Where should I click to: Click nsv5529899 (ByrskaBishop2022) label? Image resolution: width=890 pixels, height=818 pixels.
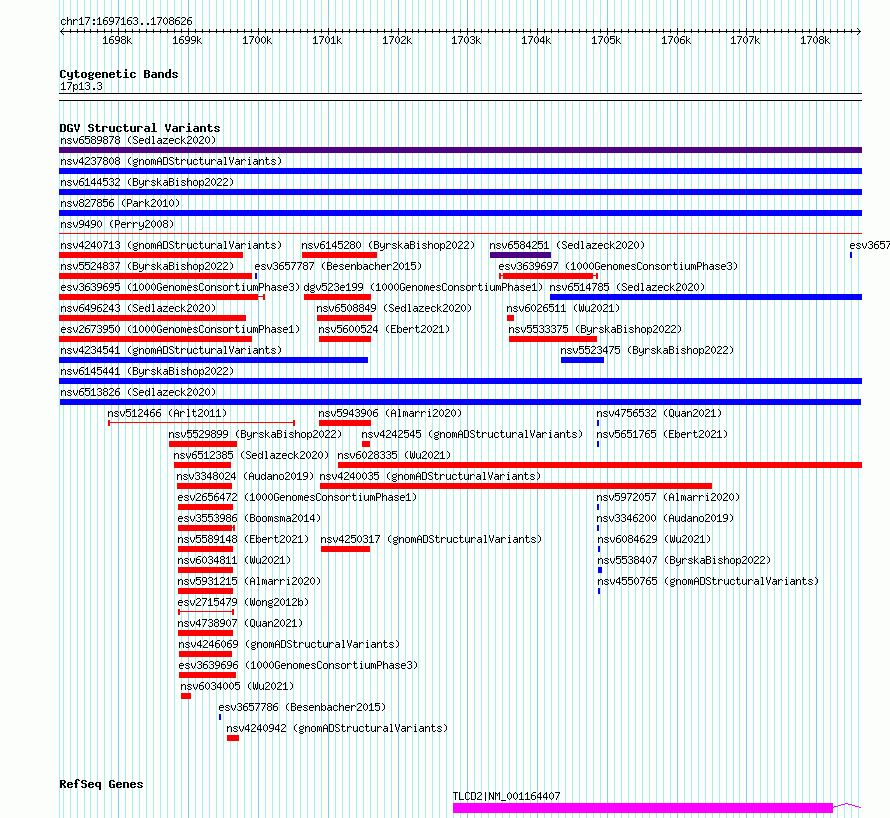(x=255, y=434)
